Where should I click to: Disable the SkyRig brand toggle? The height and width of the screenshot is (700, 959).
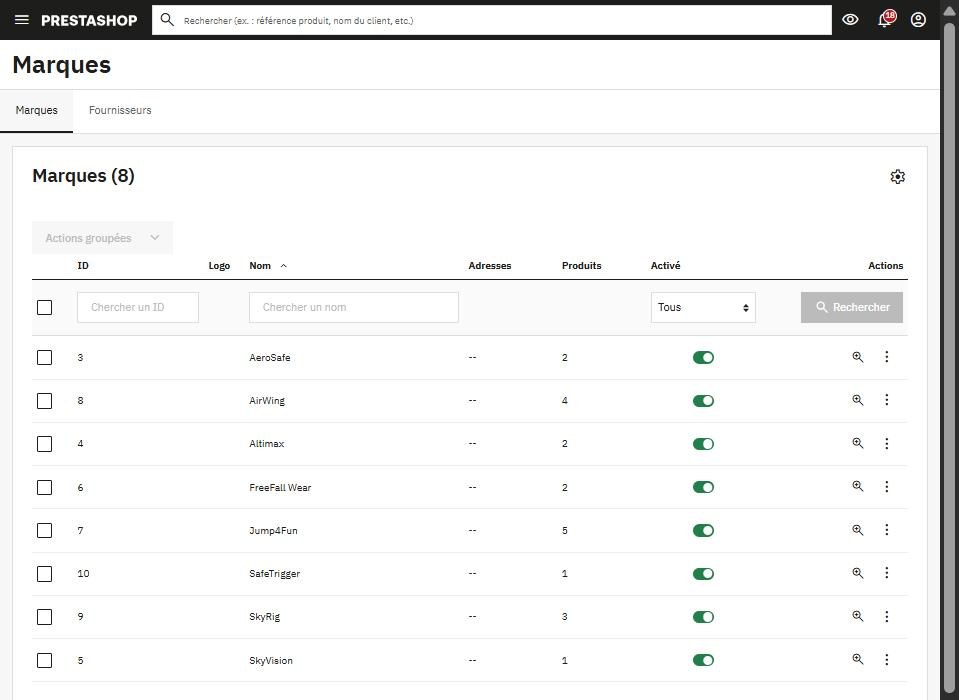coord(703,617)
